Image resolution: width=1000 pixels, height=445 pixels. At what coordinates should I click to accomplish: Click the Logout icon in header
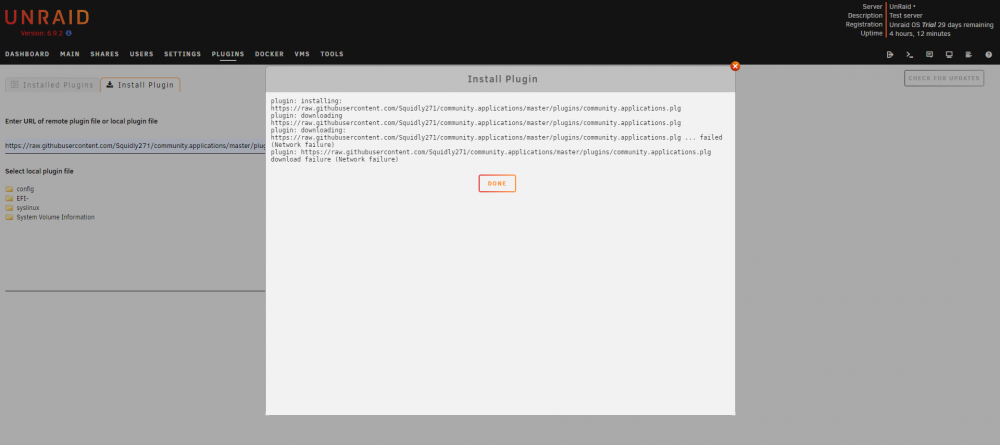point(890,54)
